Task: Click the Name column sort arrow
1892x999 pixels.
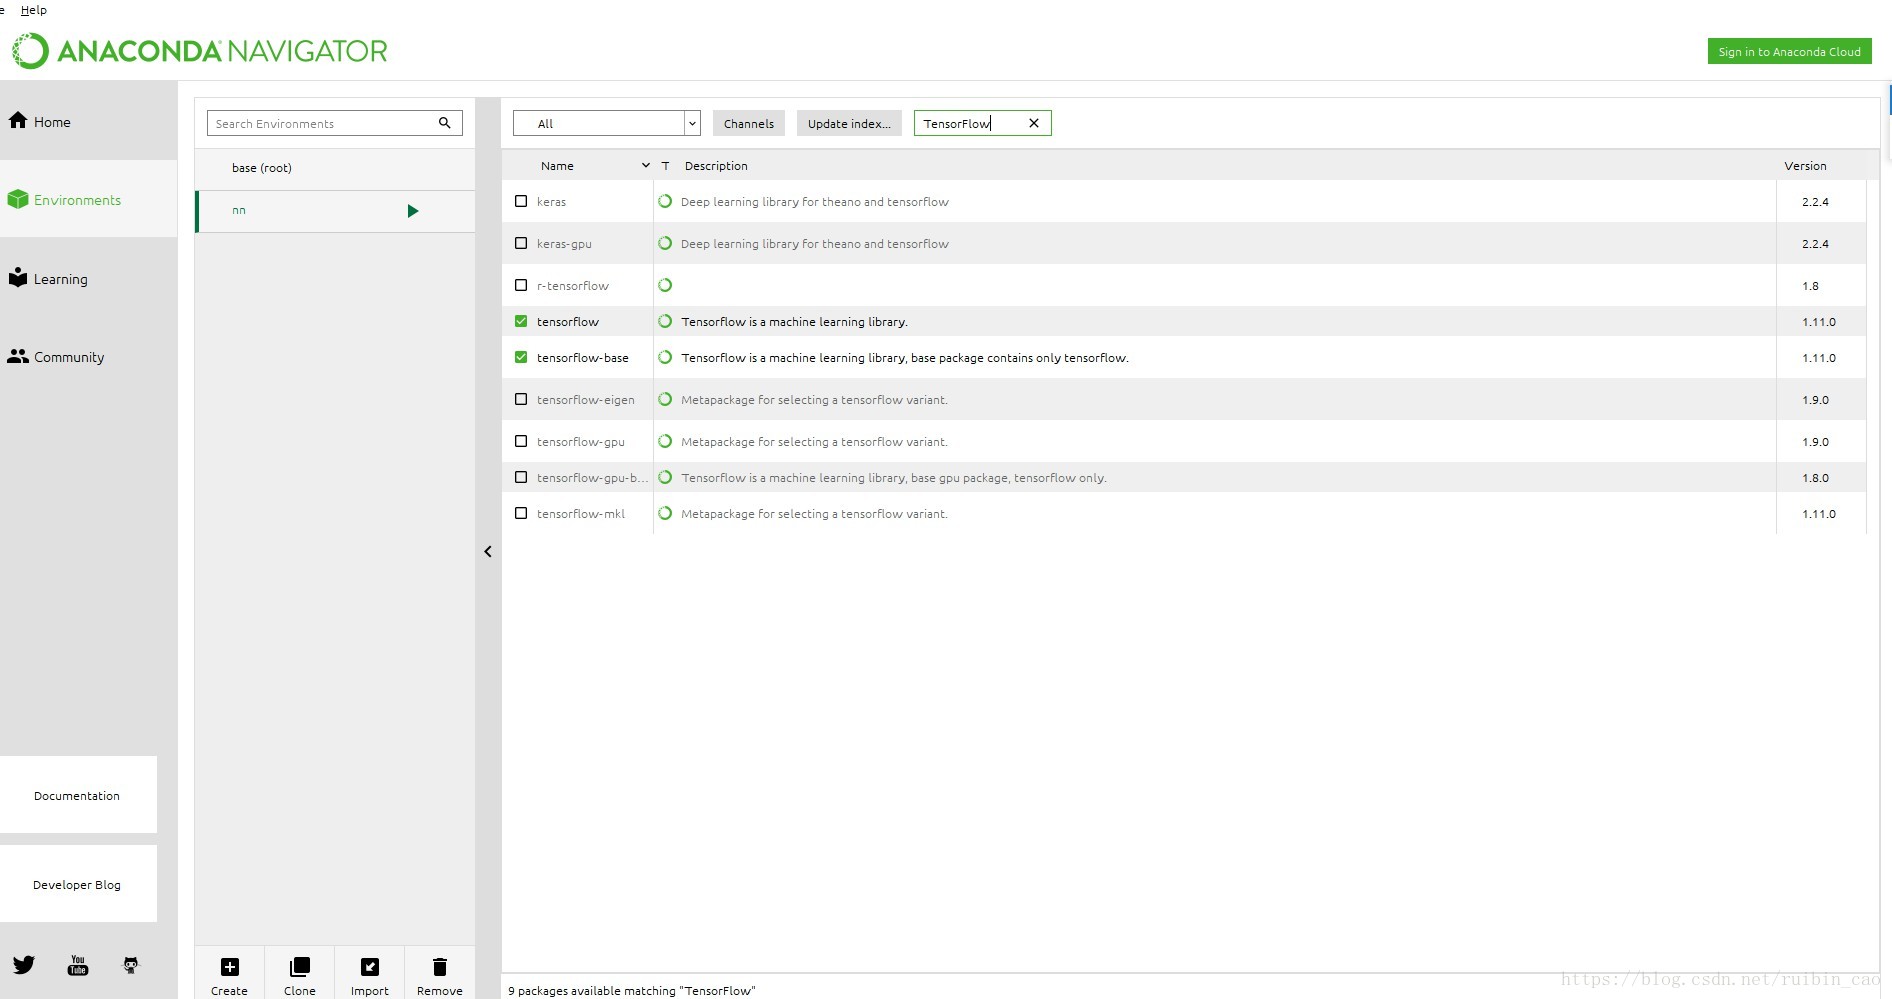Action: [646, 165]
